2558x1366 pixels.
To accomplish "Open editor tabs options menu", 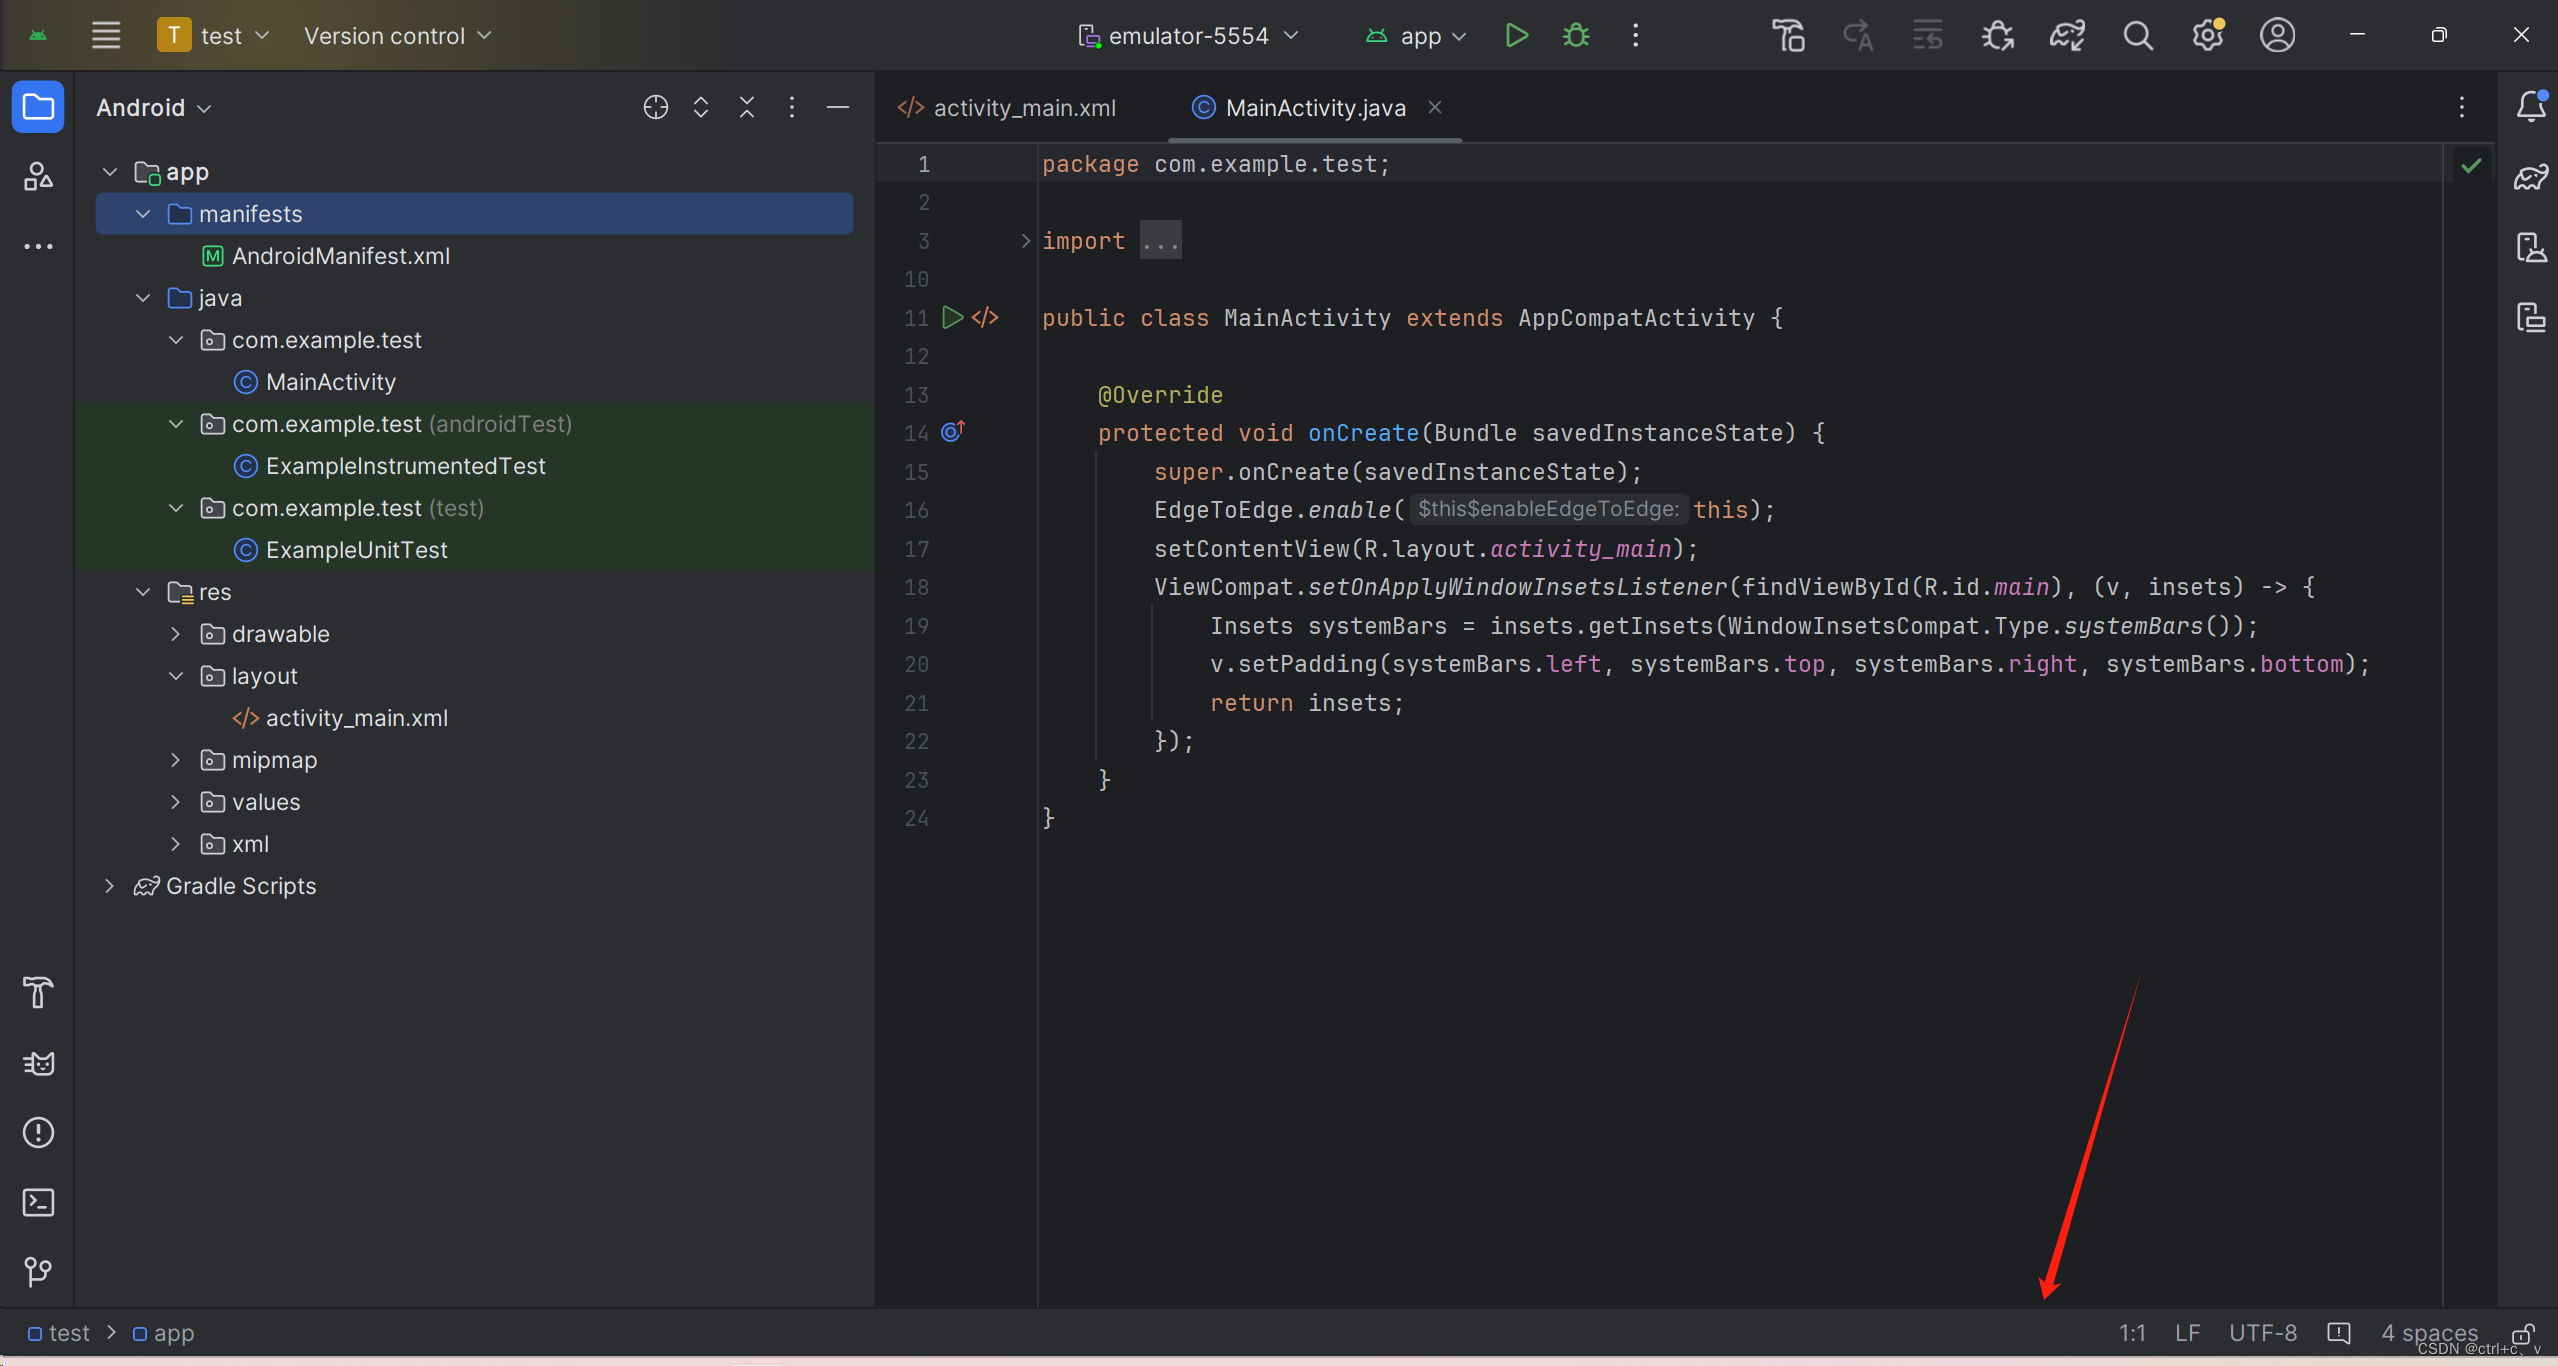I will [2462, 107].
